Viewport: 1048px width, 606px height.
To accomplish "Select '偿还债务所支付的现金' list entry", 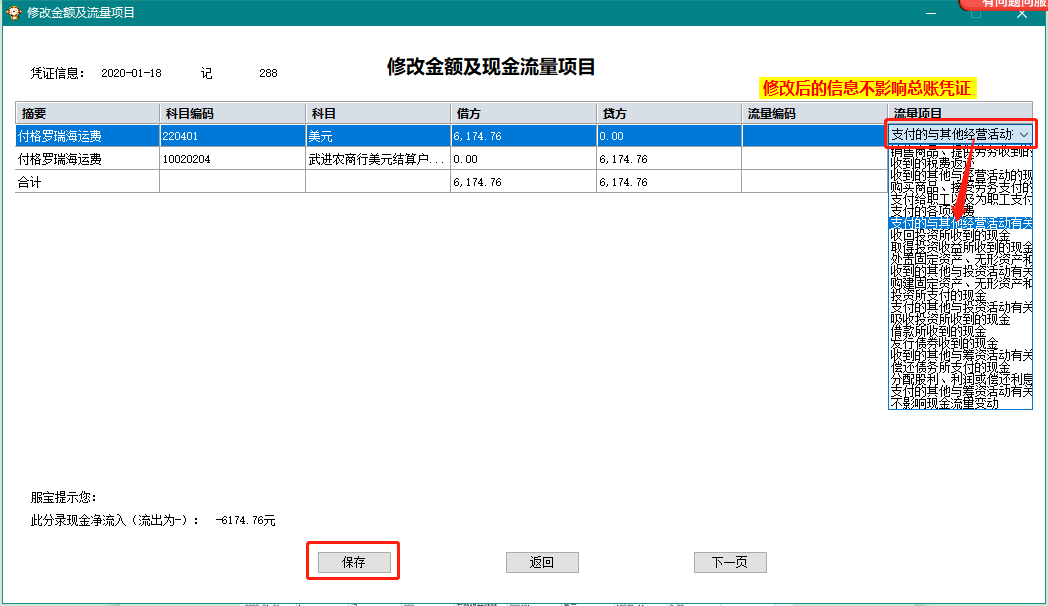I will (950, 367).
